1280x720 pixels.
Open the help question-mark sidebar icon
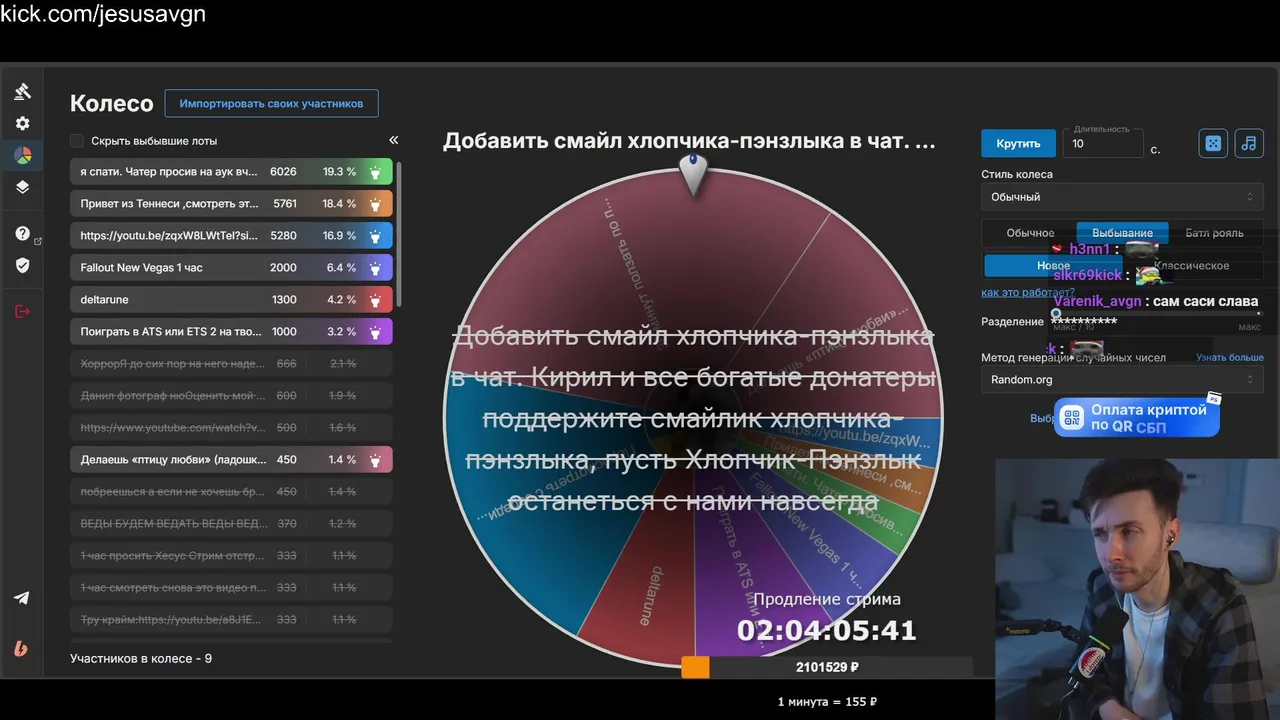(x=22, y=233)
